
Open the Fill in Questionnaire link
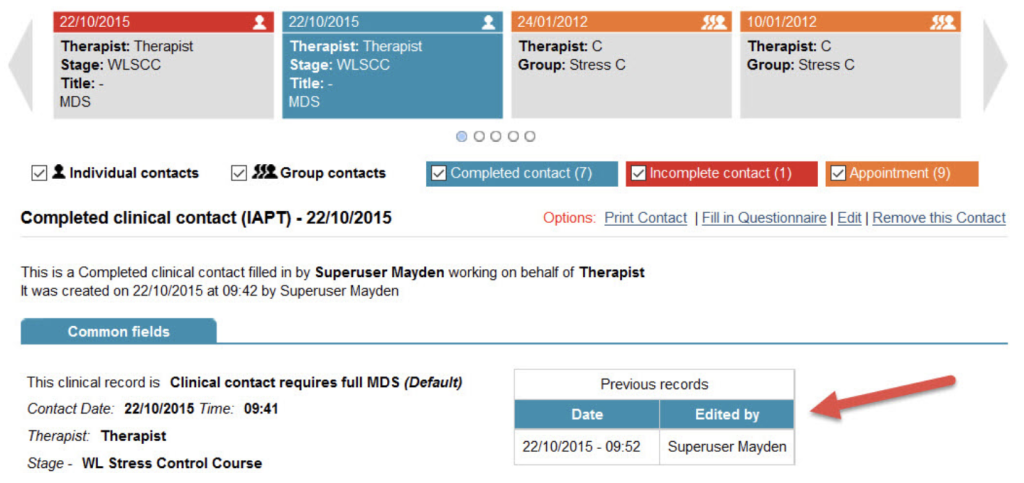[764, 218]
